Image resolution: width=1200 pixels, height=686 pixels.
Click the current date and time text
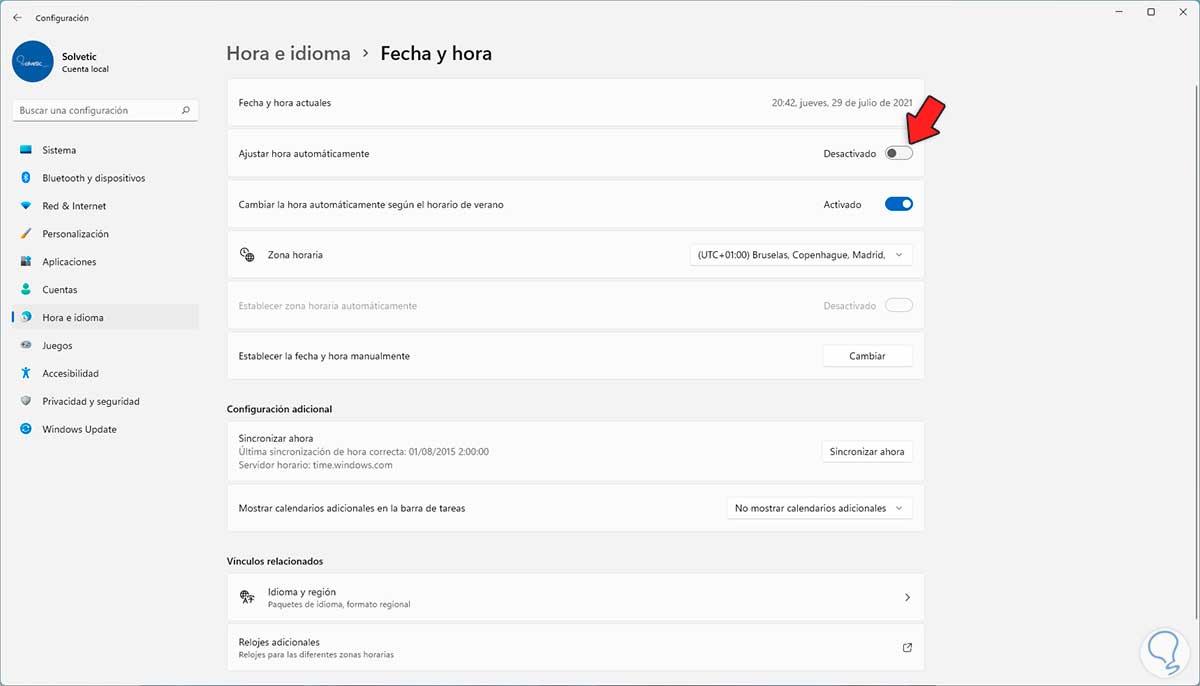pos(842,103)
